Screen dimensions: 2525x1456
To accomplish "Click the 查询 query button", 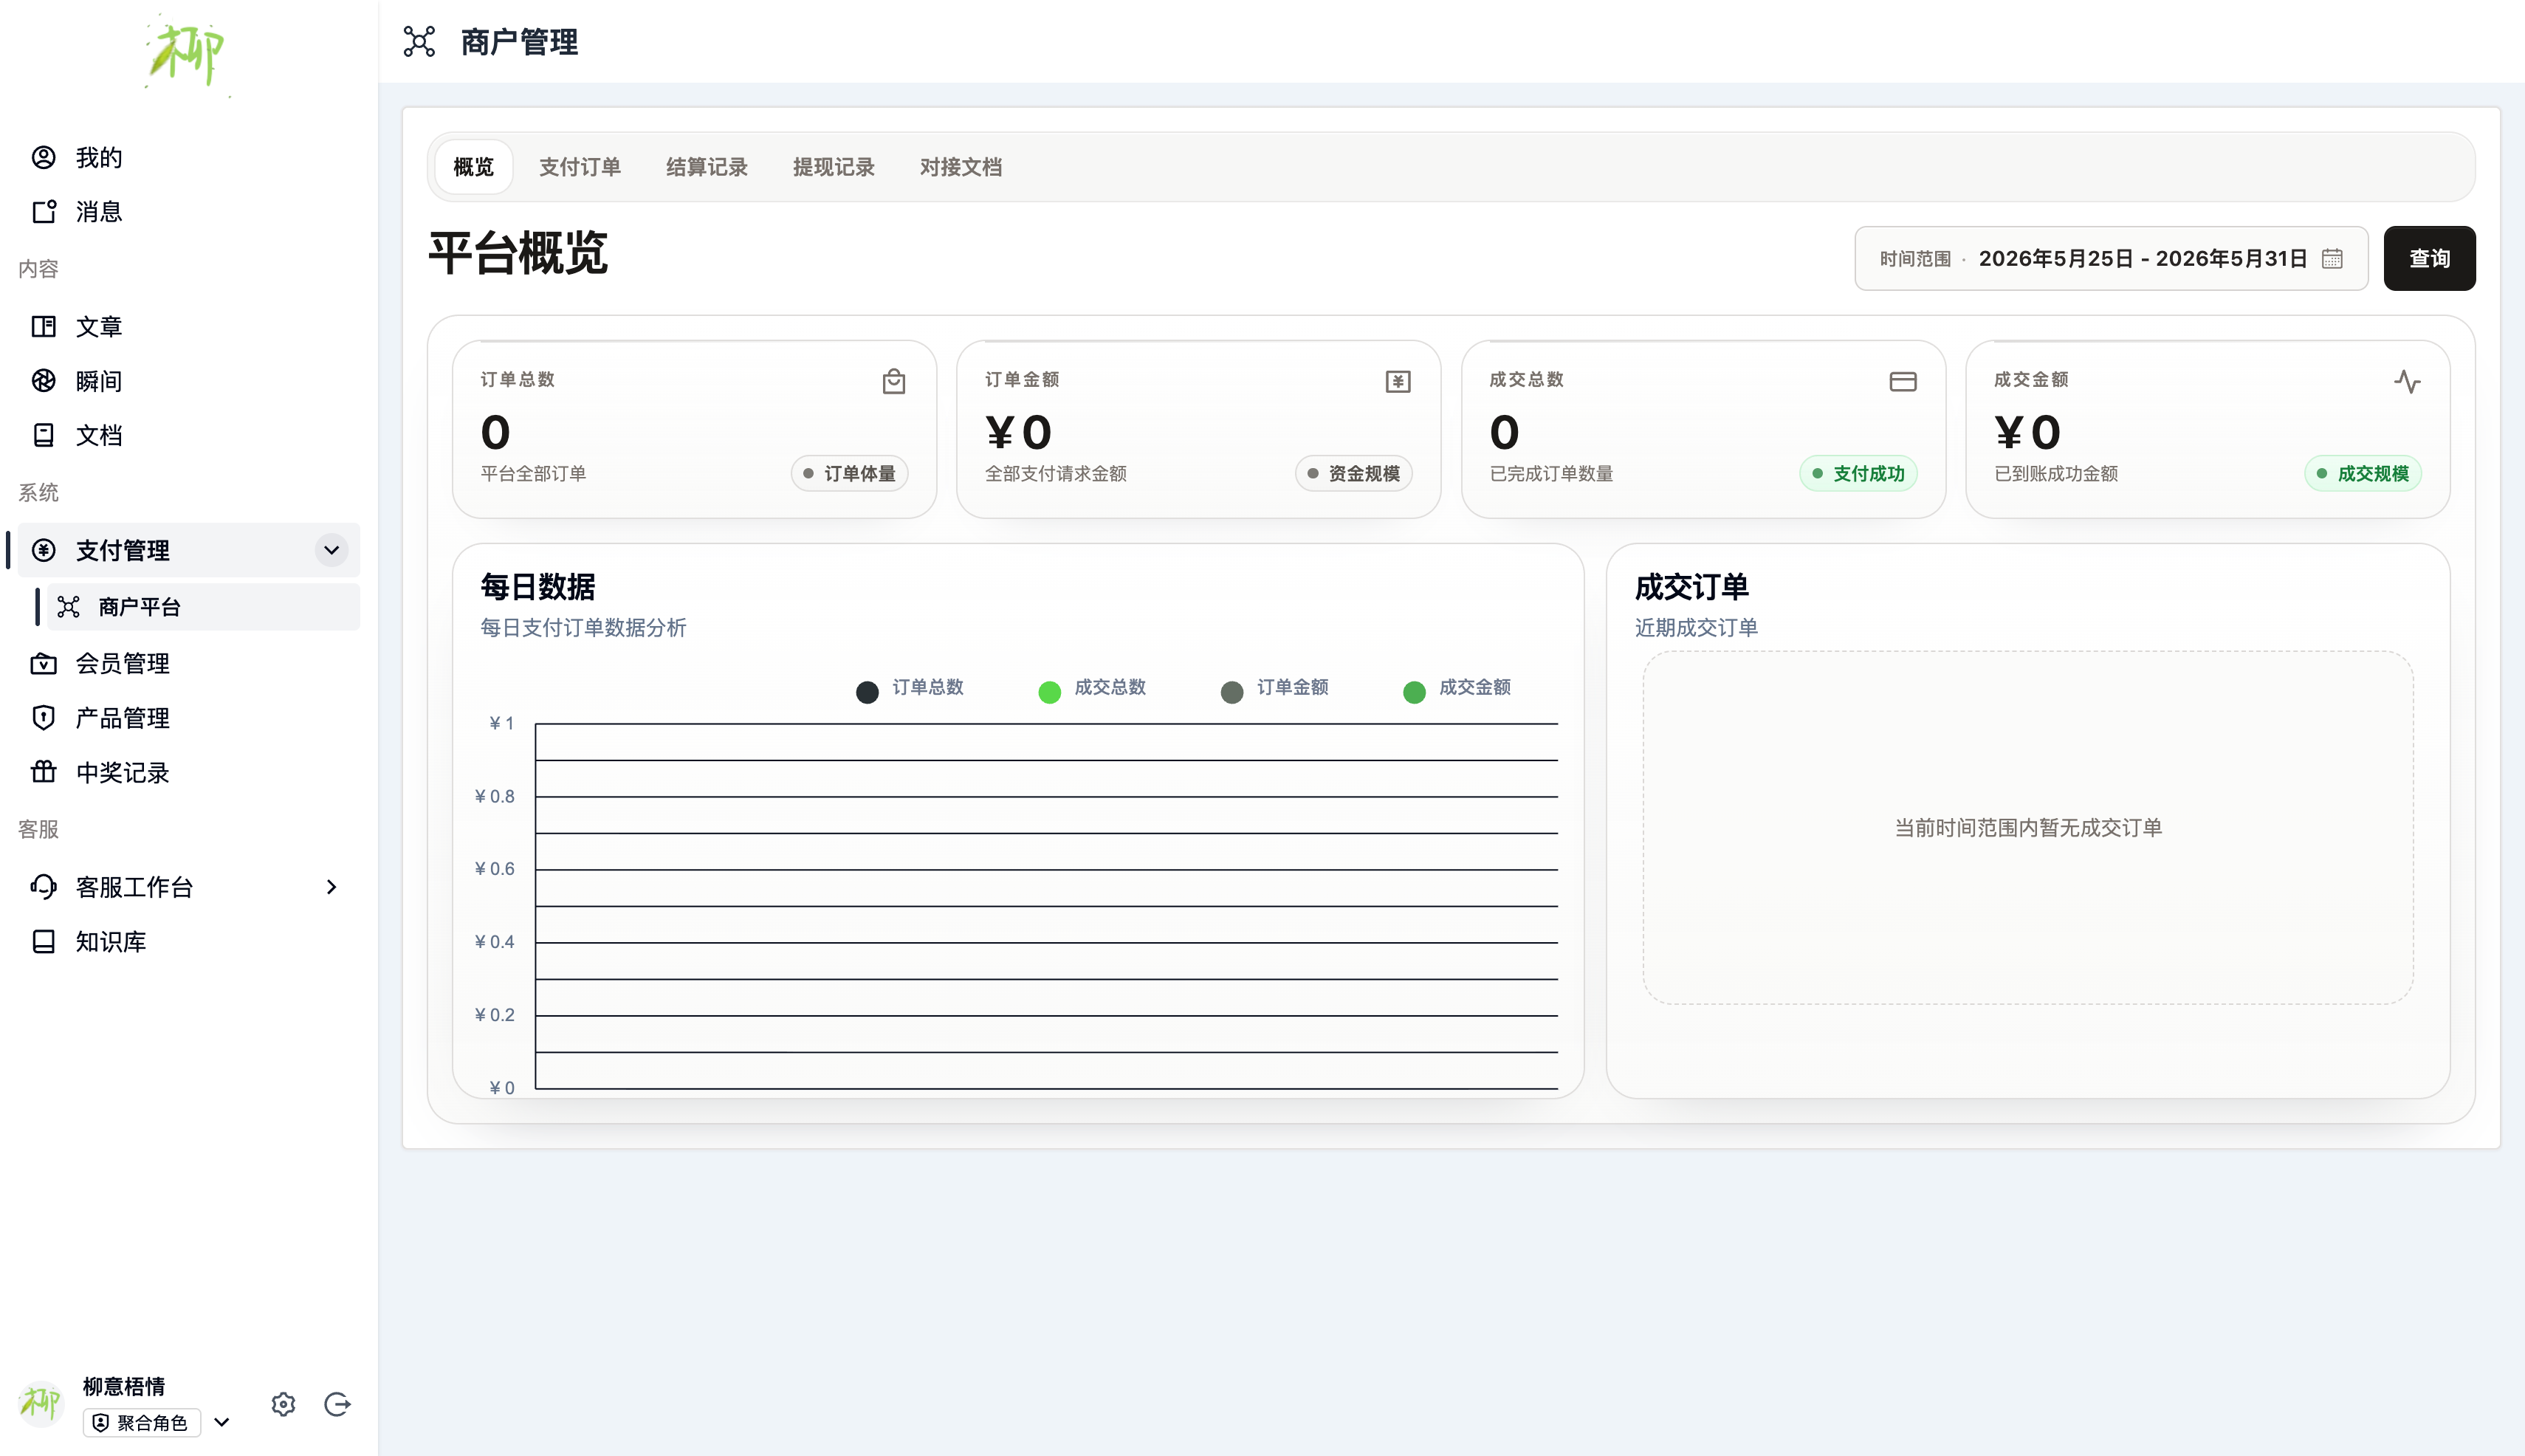I will coord(2429,258).
